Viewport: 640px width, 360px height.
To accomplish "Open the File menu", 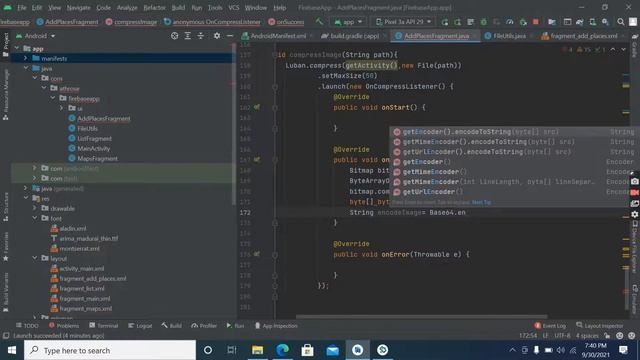I will click(22, 7).
